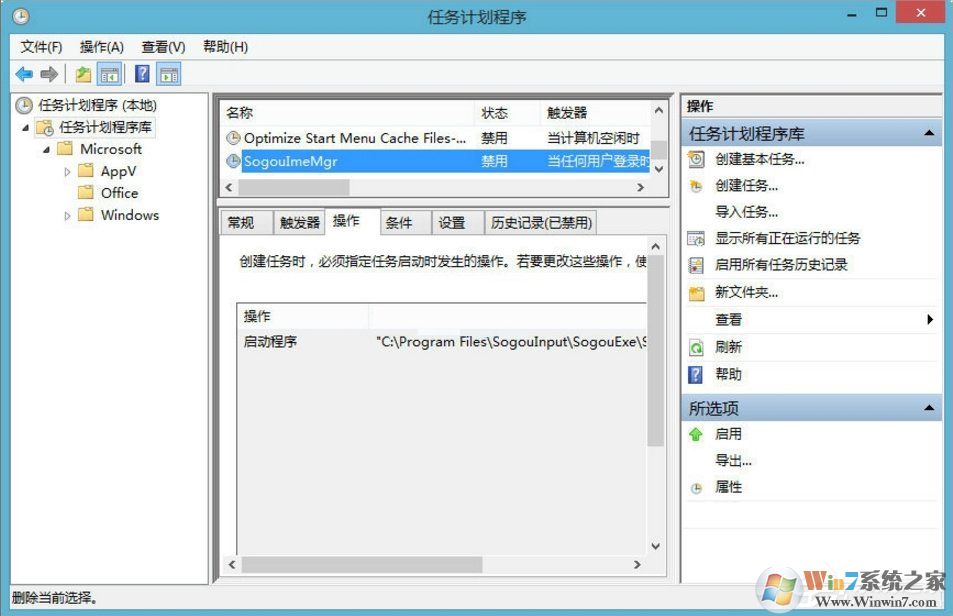
Task: Open the 操作(A) menu
Action: click(x=101, y=46)
